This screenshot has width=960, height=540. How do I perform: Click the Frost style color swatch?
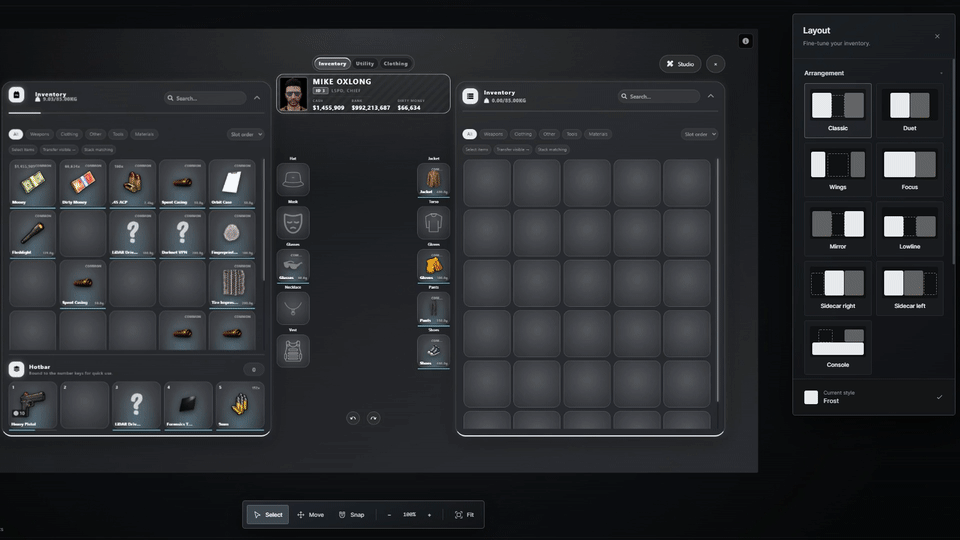(x=811, y=397)
